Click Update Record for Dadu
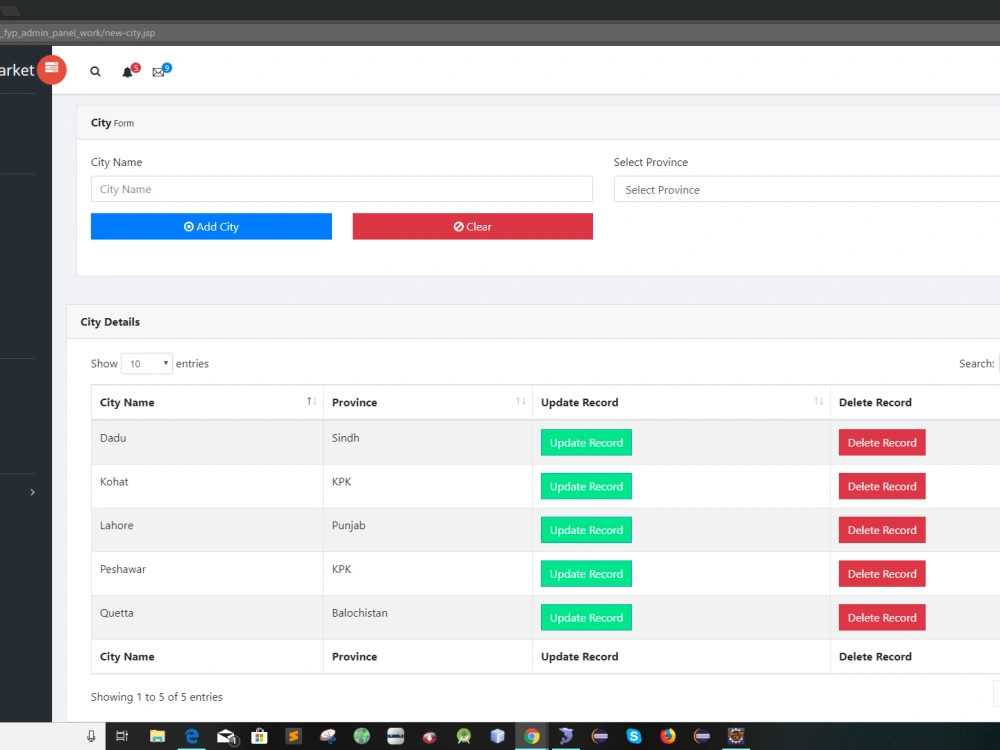 coord(586,443)
